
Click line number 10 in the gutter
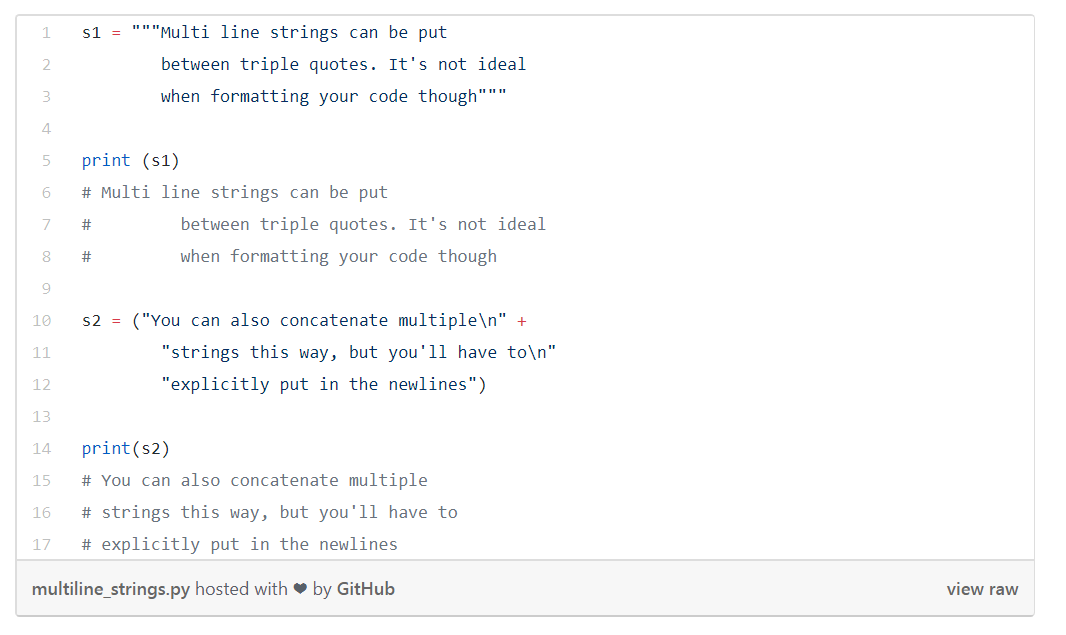pos(42,320)
